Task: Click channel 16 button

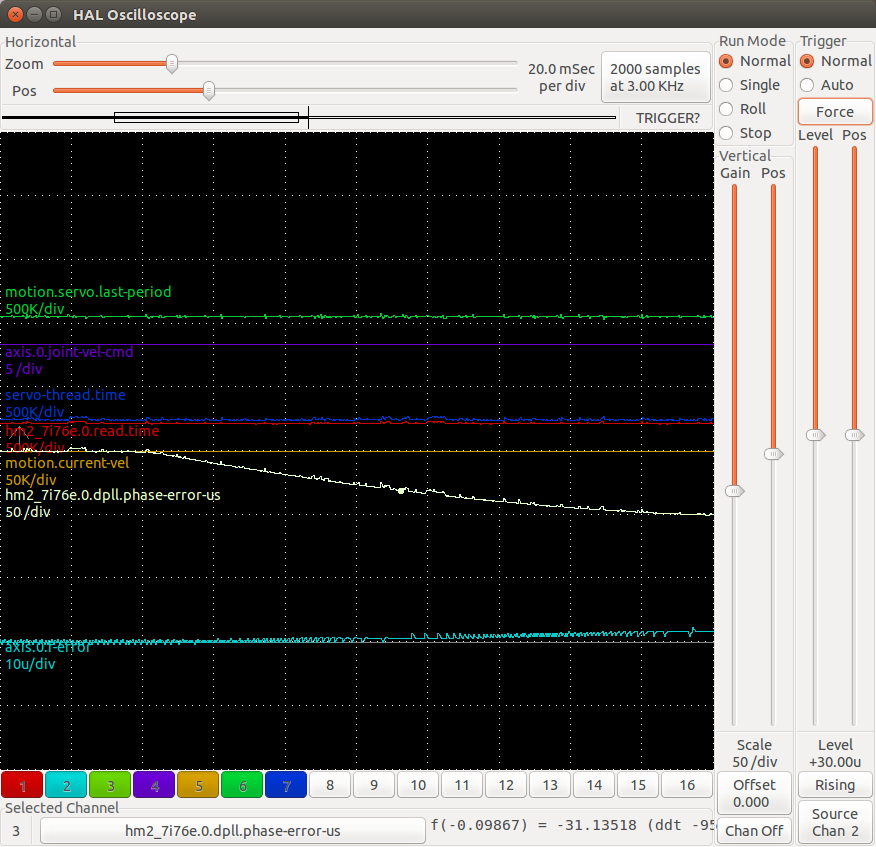Action: click(686, 786)
